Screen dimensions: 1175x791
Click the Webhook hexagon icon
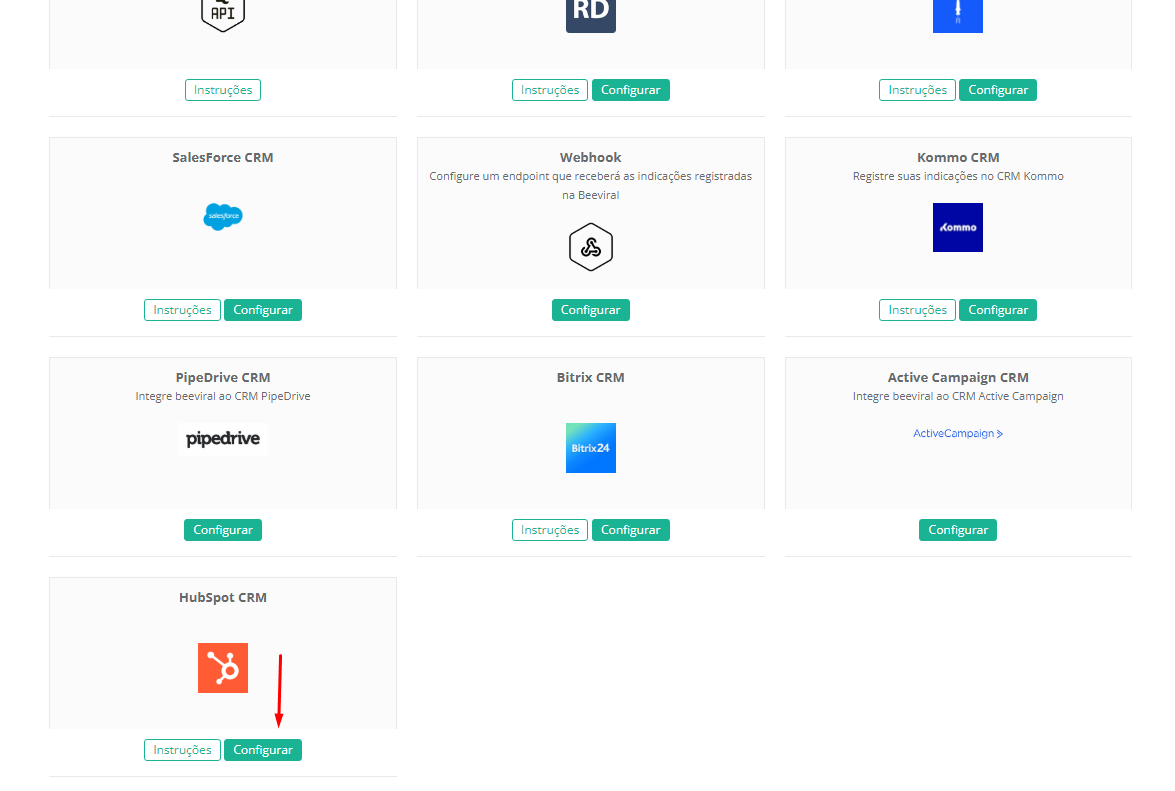590,247
